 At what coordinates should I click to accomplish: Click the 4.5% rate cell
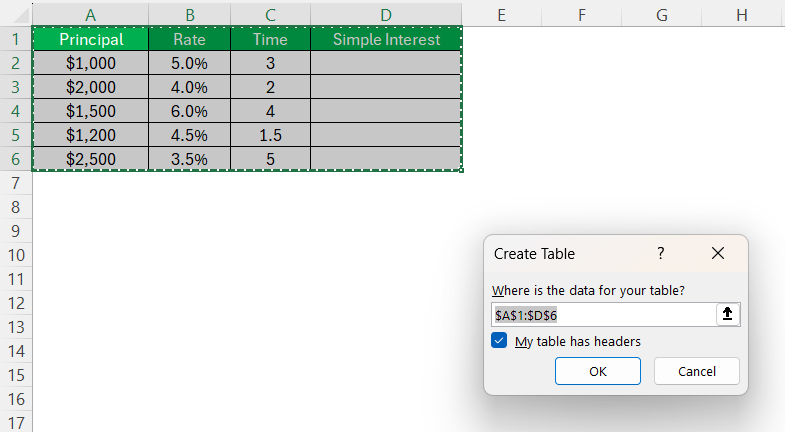tap(190, 135)
